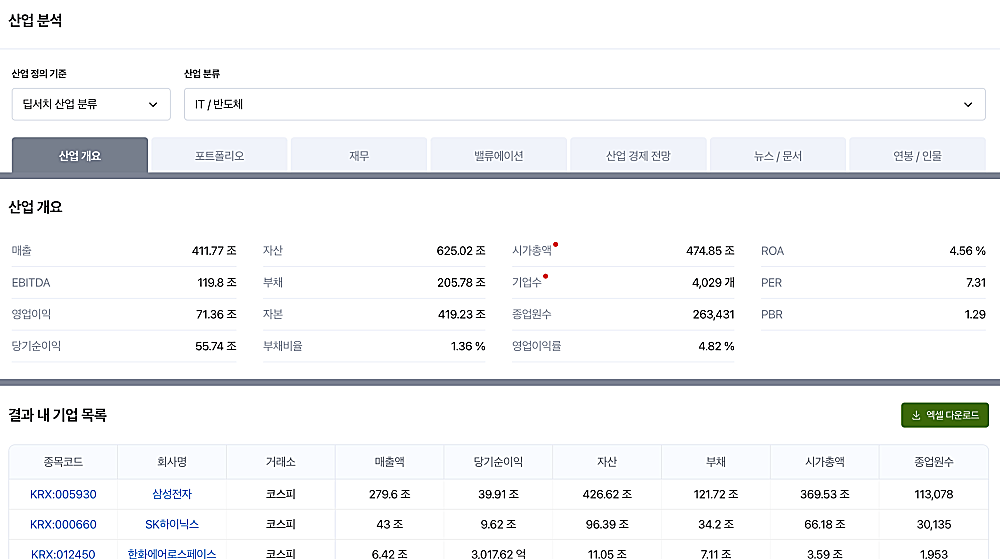Open stock code KRX:005930 link
This screenshot has height=559, width=1000.
[x=63, y=494]
